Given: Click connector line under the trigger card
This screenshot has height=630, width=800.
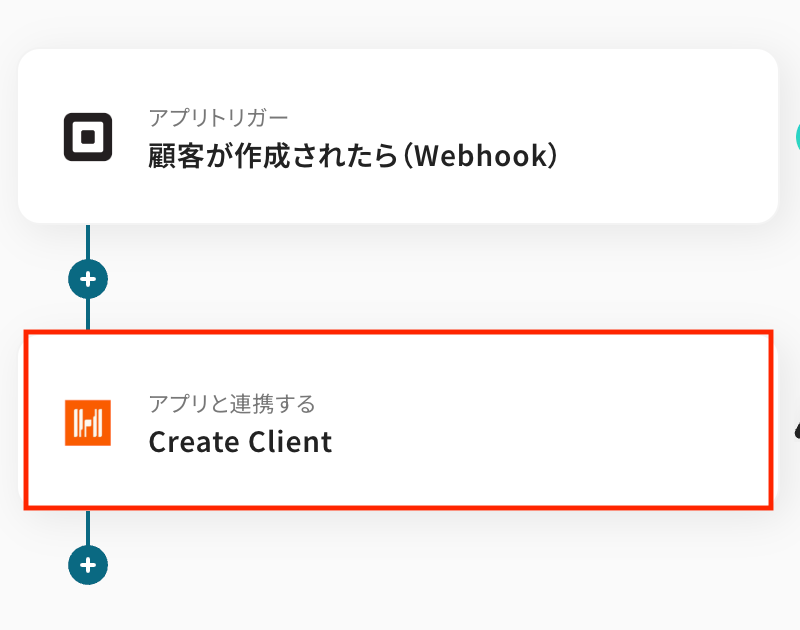Looking at the screenshot, I should point(88,242).
